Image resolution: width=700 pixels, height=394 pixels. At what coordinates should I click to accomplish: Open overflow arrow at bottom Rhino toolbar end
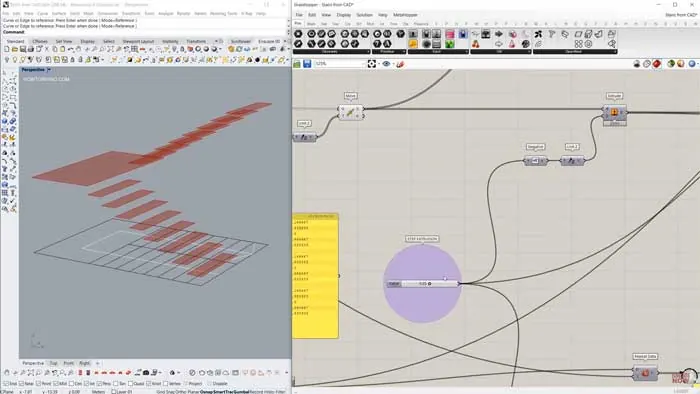click(286, 373)
